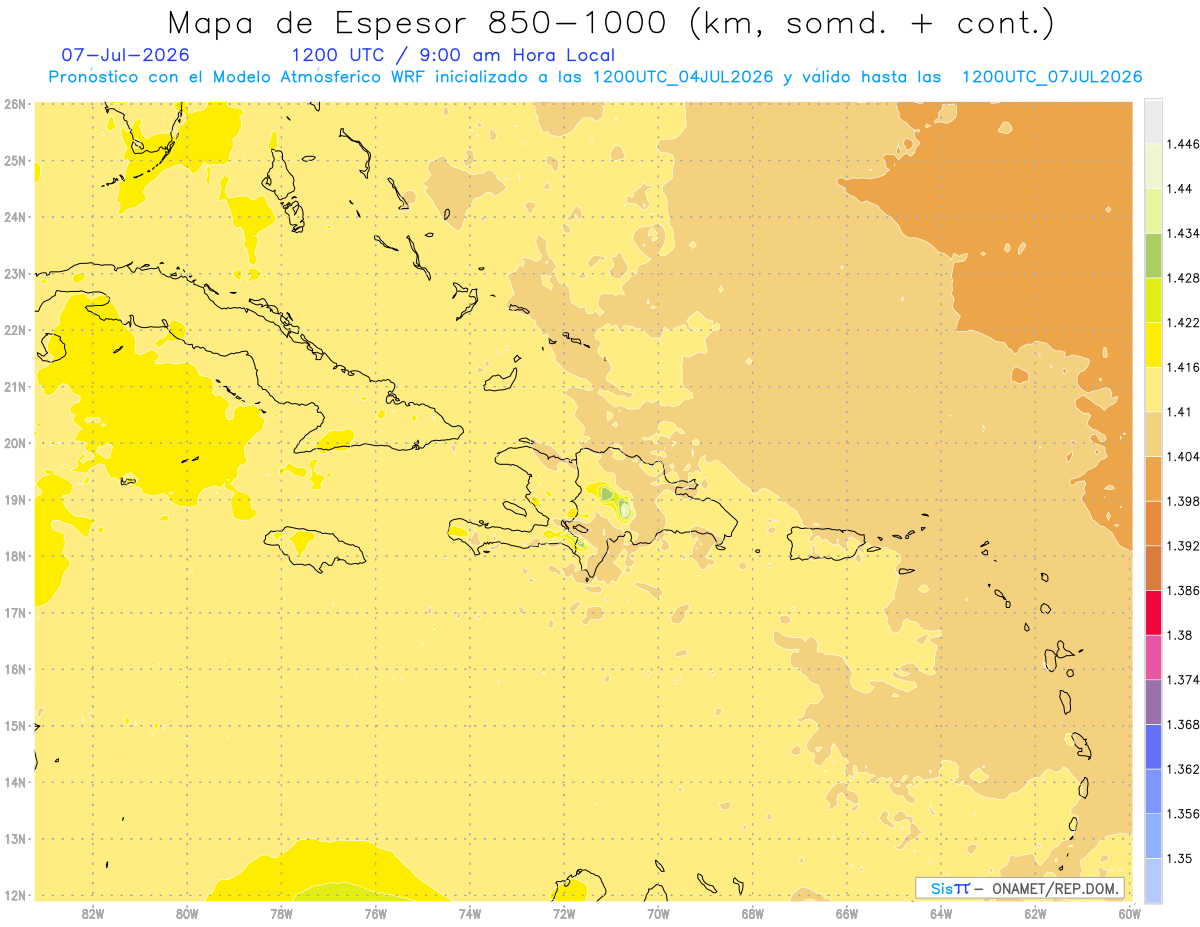Click the 'SisTT – ONAMET/REP.DOM.' credit box
The height and width of the screenshot is (927, 1200).
pyautogui.click(x=1021, y=888)
